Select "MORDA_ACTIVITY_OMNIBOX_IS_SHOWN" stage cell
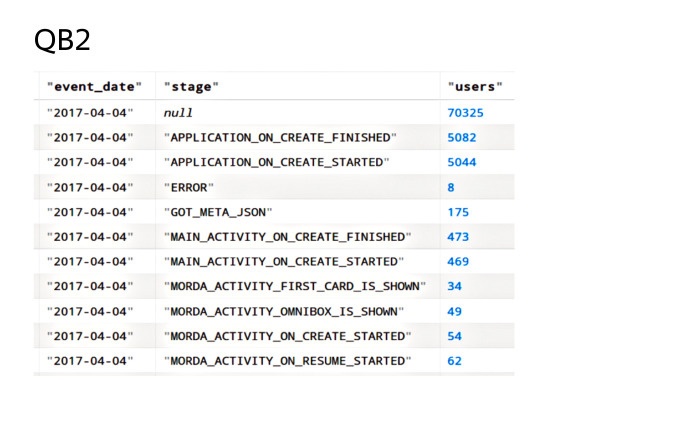699x437 pixels. pyautogui.click(x=284, y=311)
